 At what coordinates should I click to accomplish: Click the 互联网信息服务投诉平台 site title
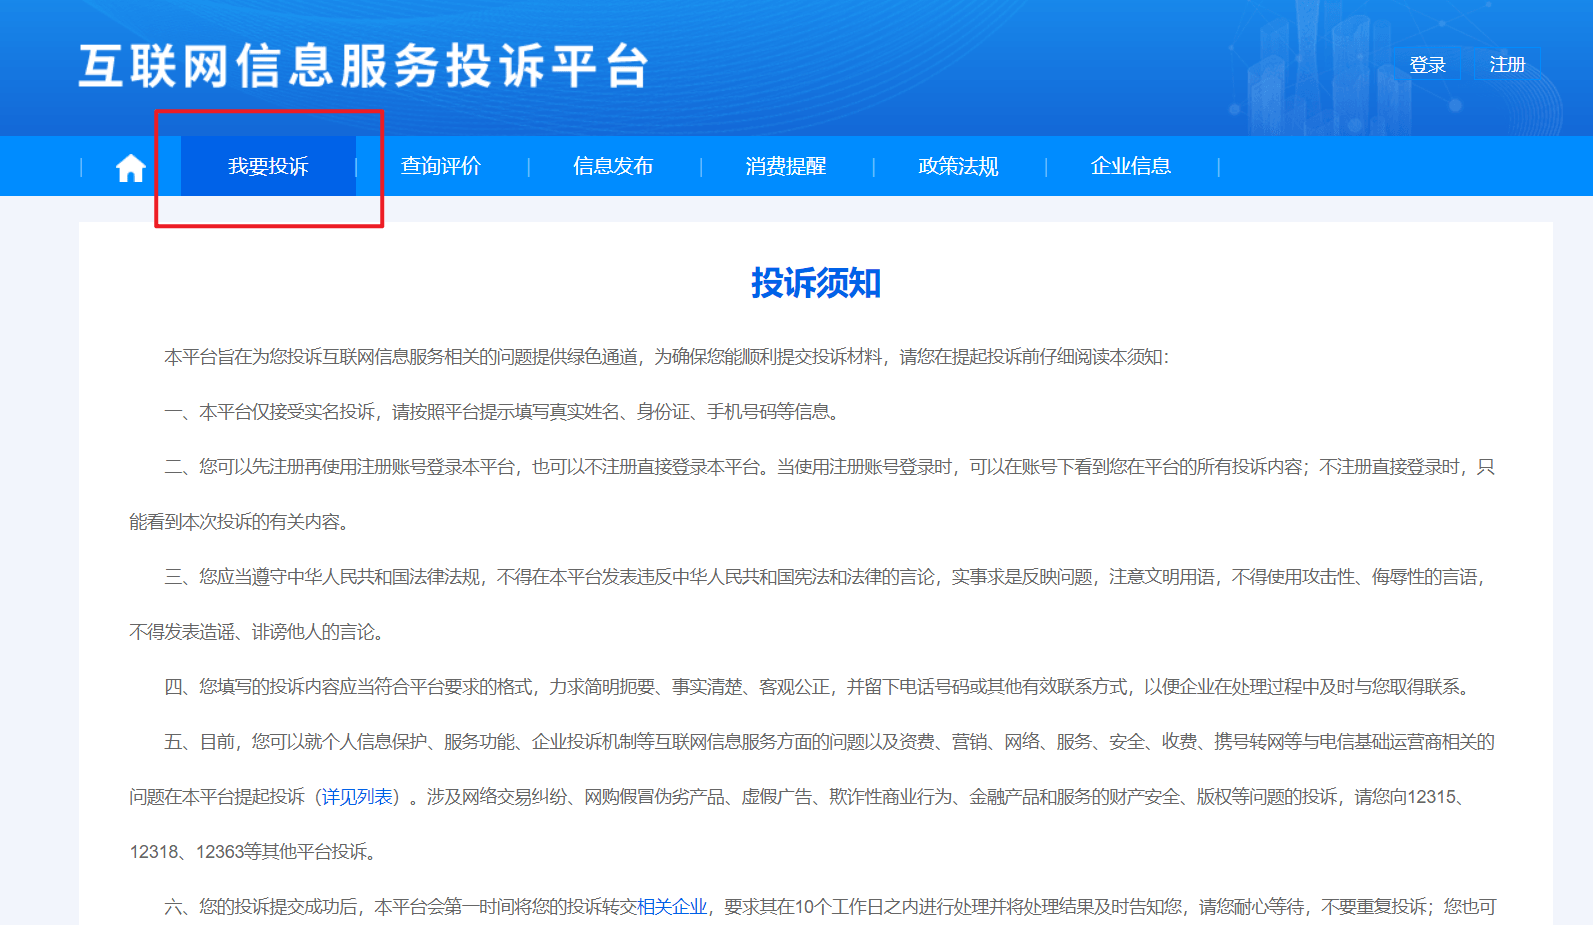point(364,67)
